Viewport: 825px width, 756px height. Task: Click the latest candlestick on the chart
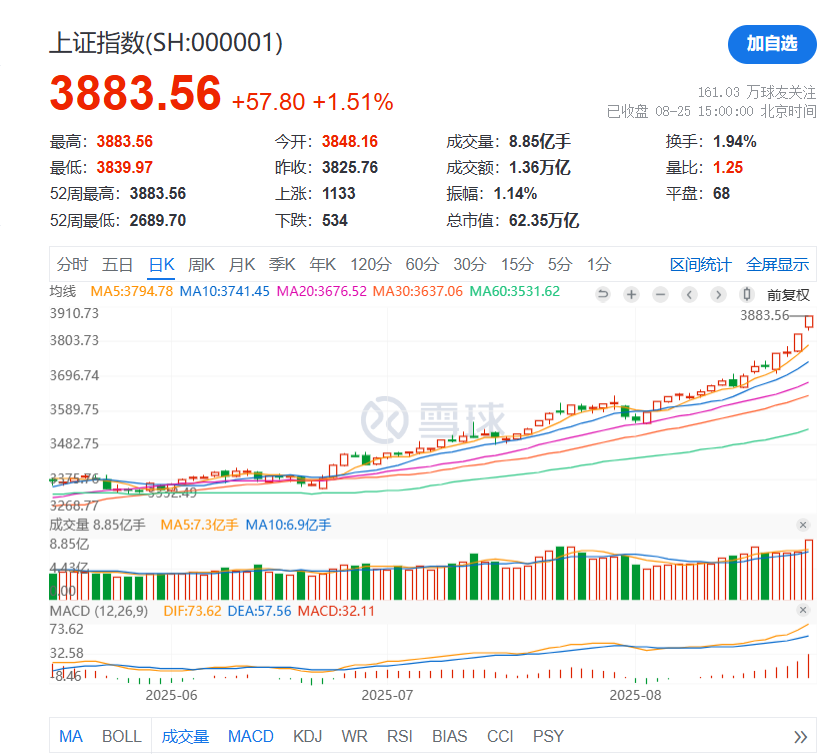click(809, 321)
